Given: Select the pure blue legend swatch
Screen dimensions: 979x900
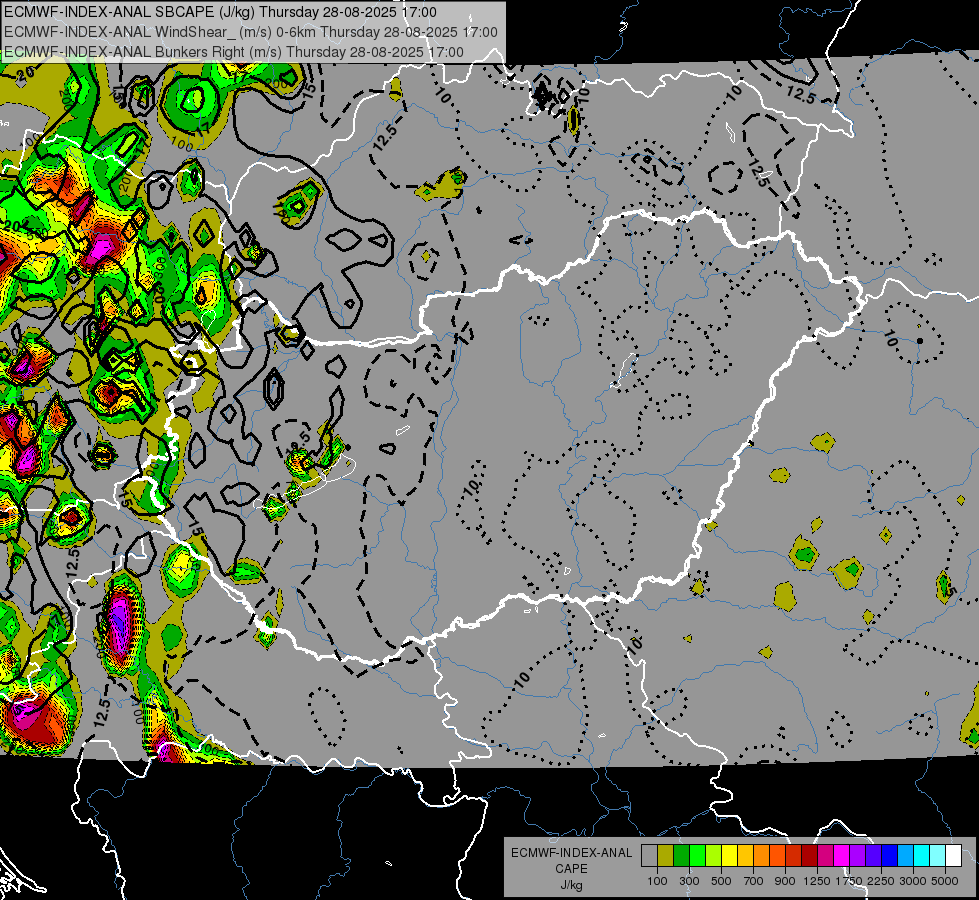Looking at the screenshot, I should [x=890, y=856].
